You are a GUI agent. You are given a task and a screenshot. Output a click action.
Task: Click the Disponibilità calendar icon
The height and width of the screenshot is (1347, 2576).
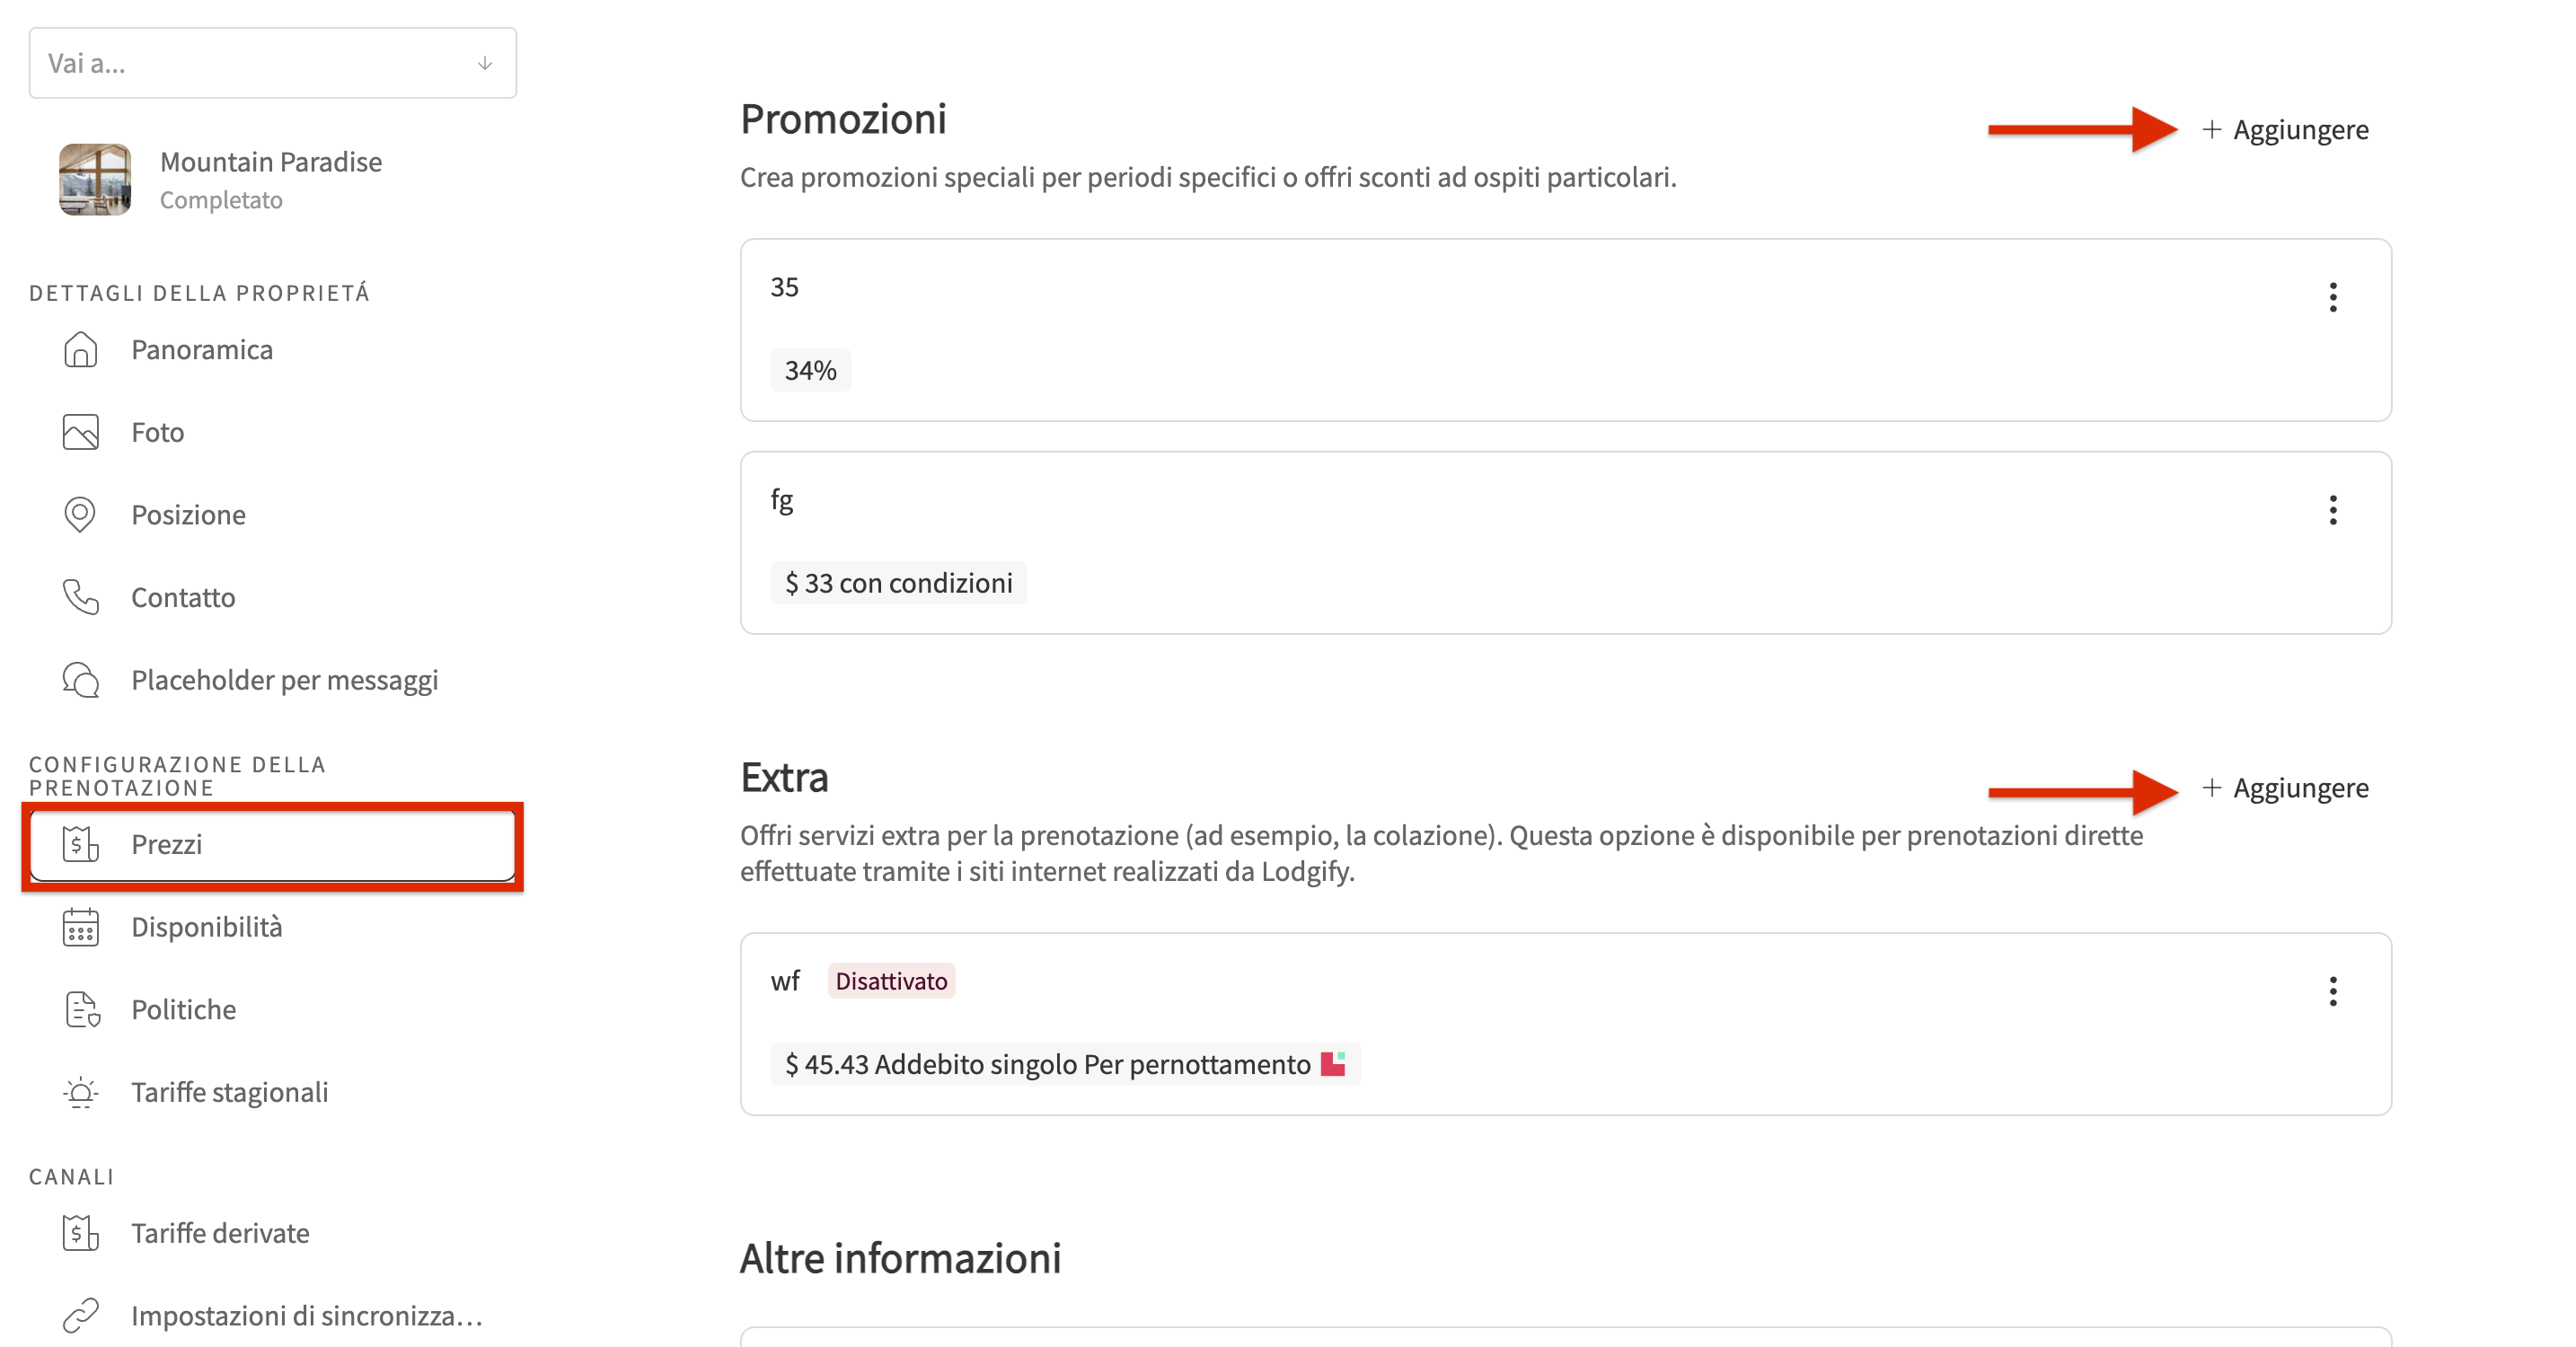(80, 927)
